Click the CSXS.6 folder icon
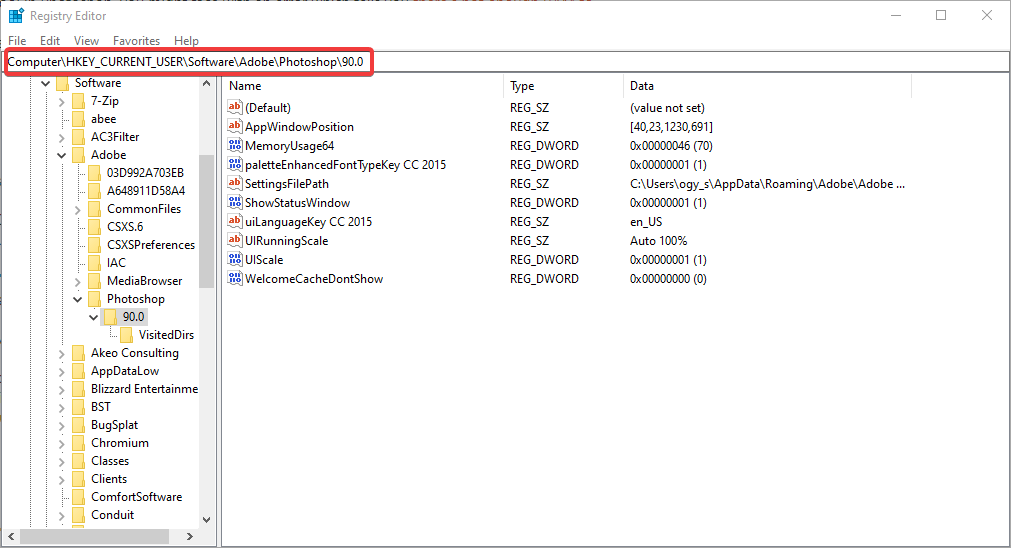This screenshot has width=1011, height=548. tap(95, 228)
